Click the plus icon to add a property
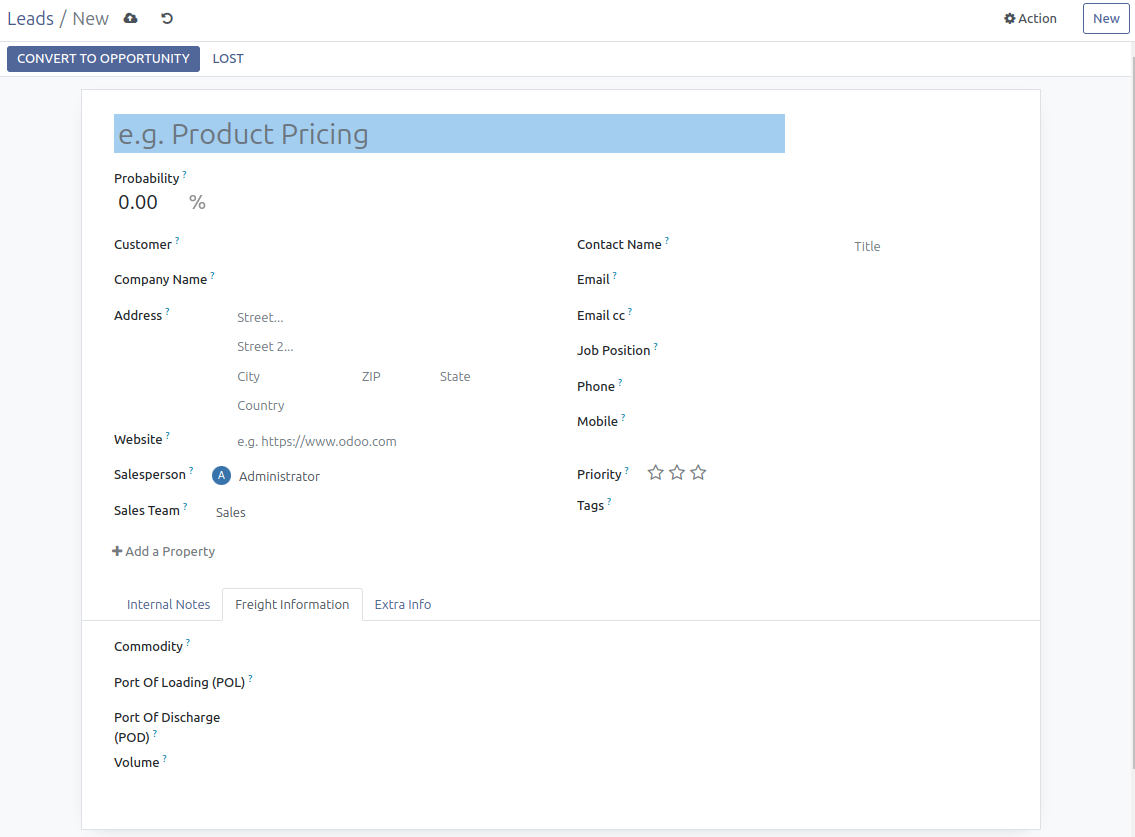 (117, 551)
